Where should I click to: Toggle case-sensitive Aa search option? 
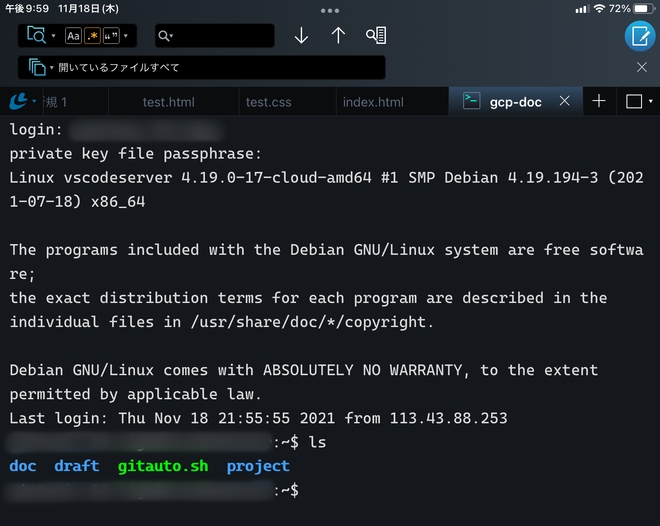click(73, 36)
